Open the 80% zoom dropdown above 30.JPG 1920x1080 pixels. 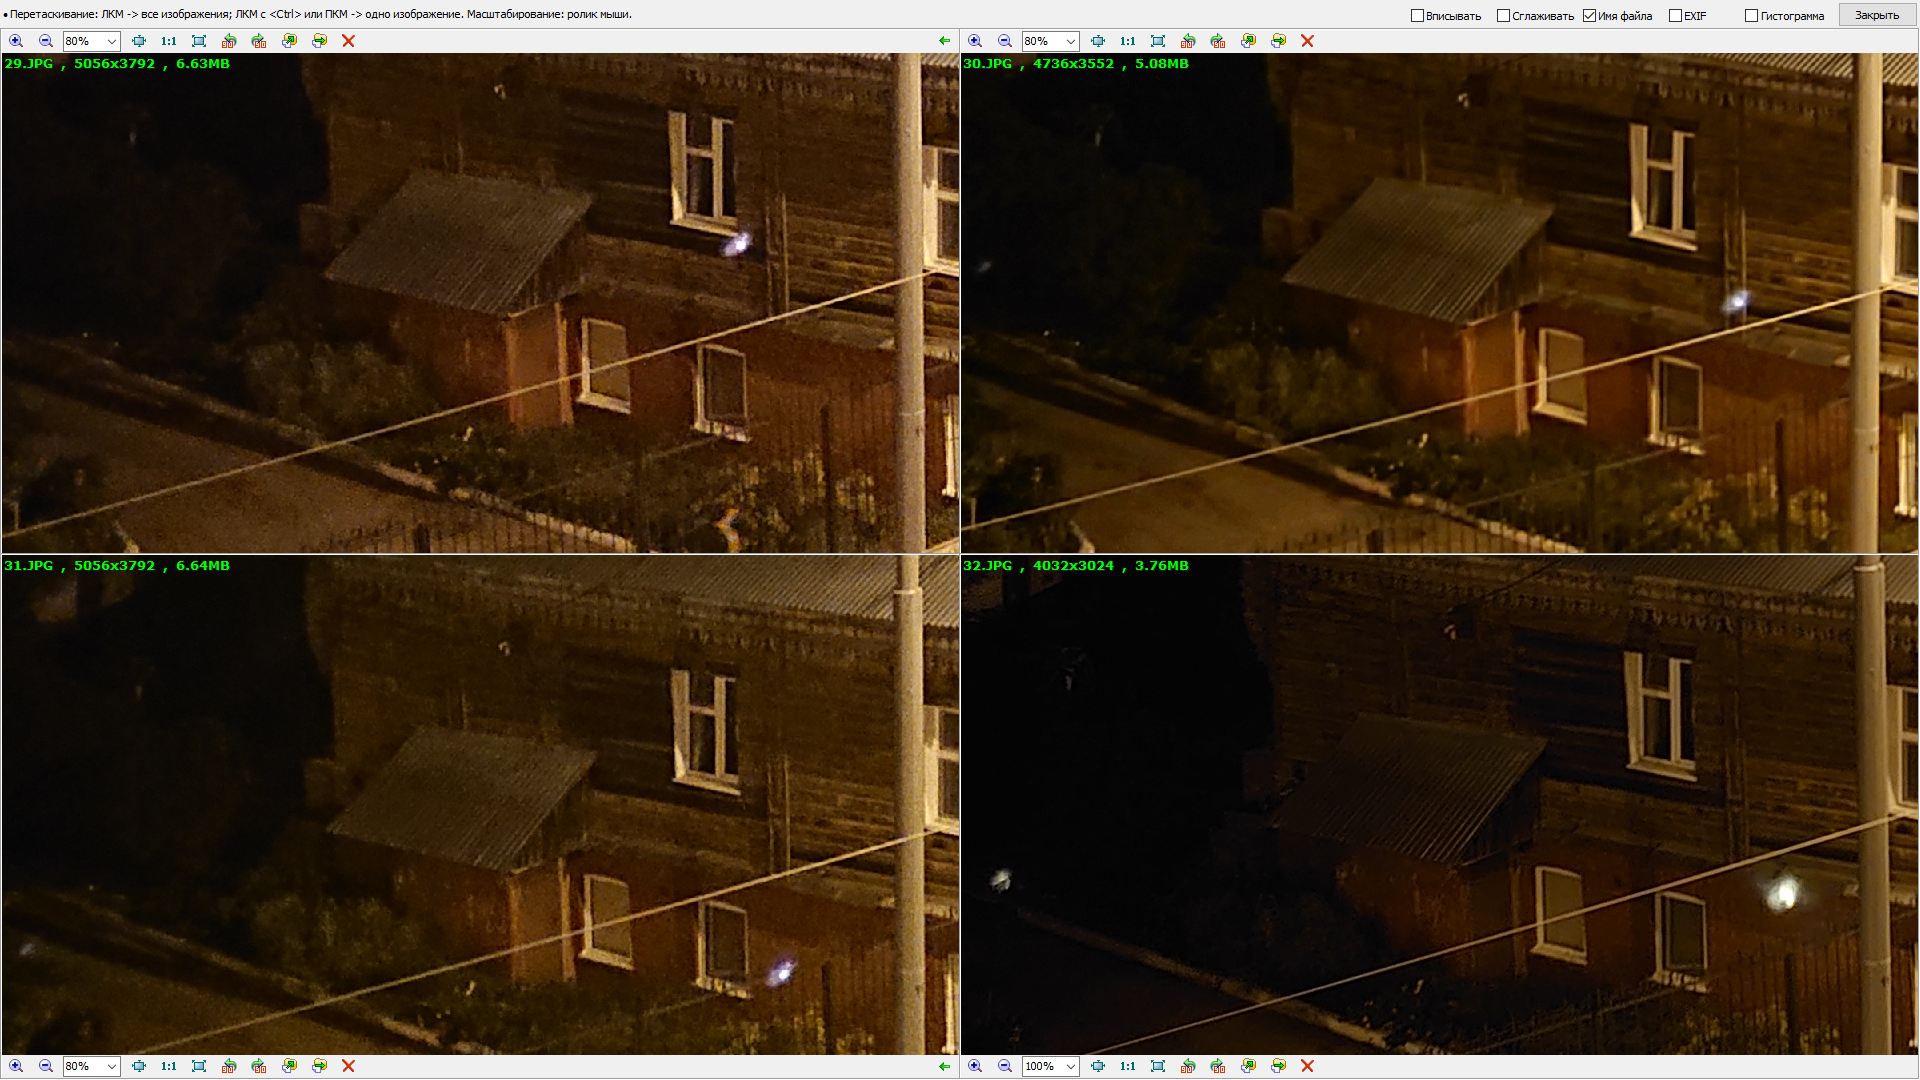click(x=1071, y=41)
